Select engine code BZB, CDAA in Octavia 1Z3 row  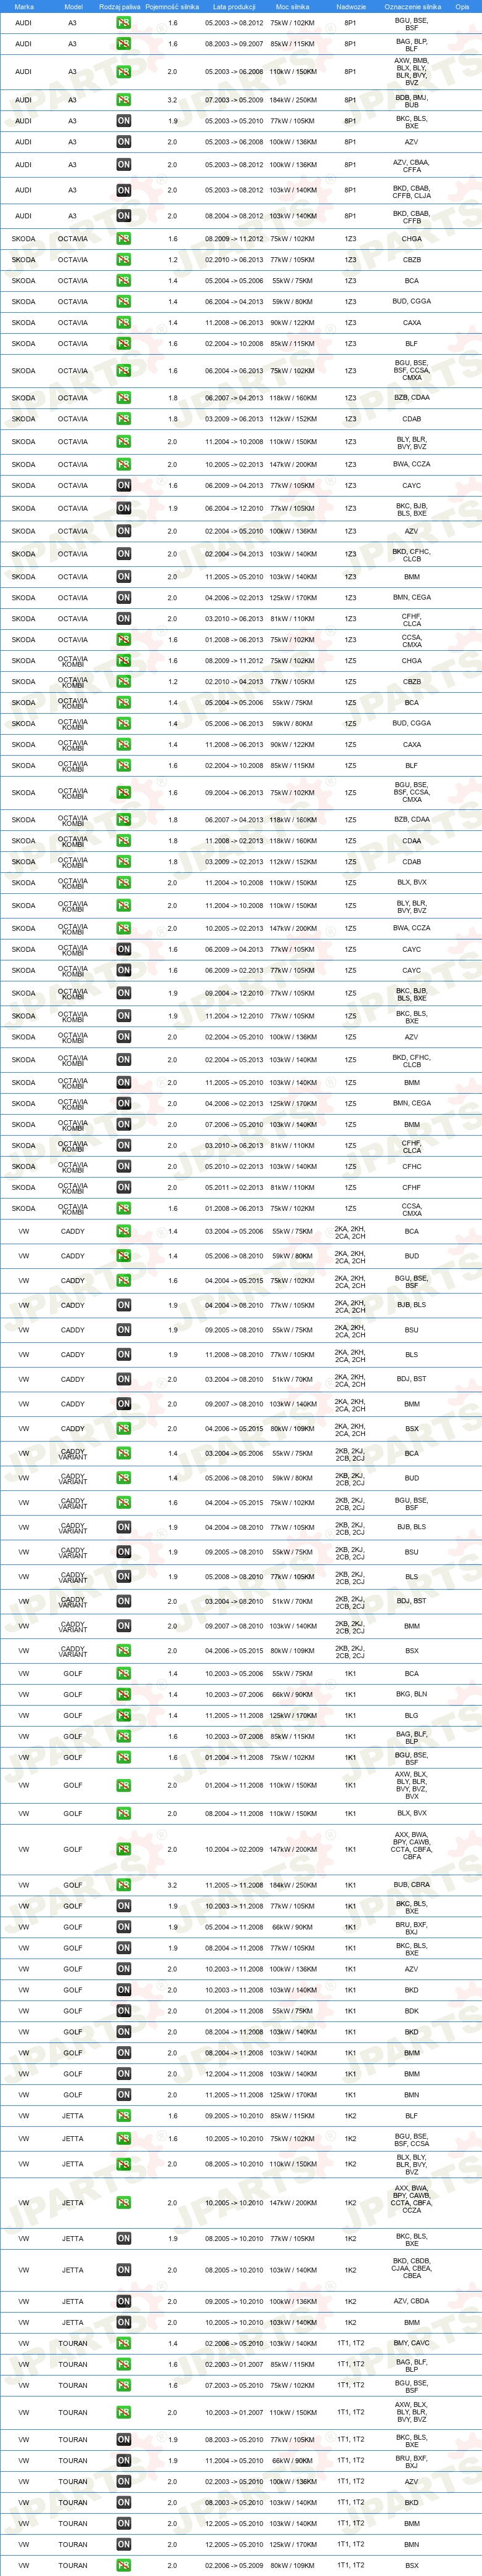pos(412,398)
